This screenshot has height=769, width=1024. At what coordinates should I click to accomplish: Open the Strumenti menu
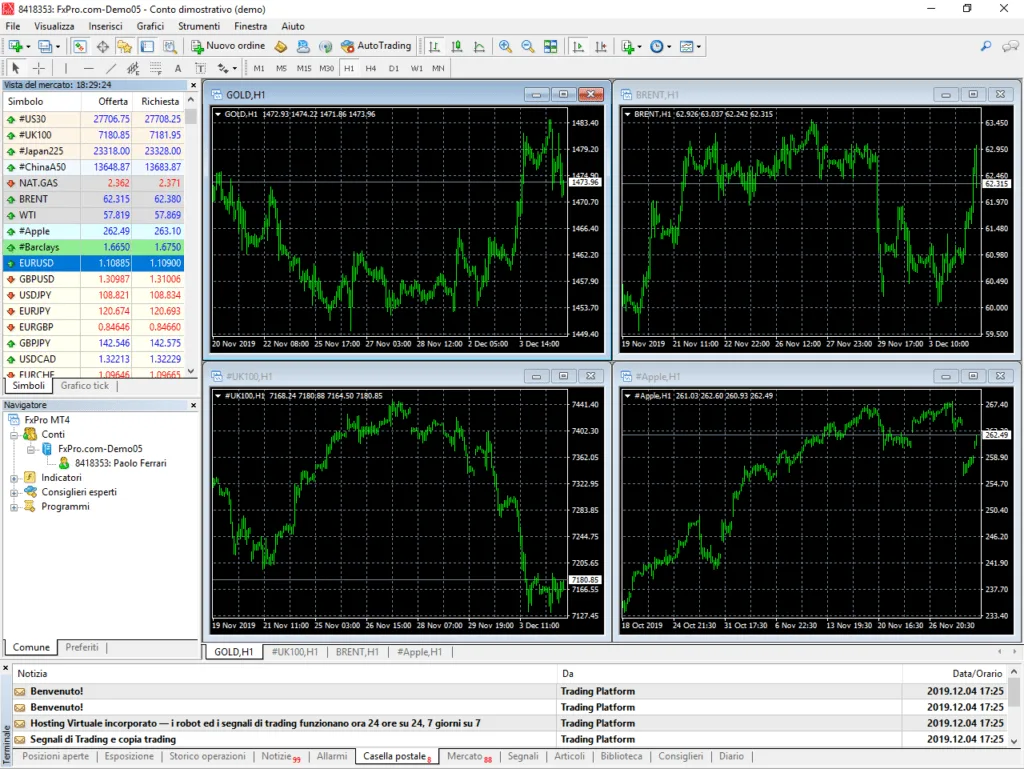[x=199, y=26]
